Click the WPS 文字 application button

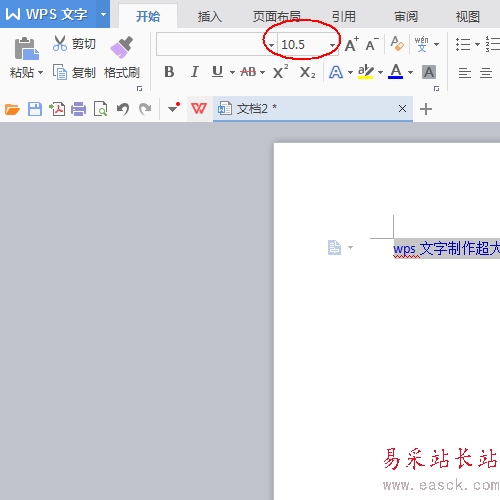tap(48, 14)
